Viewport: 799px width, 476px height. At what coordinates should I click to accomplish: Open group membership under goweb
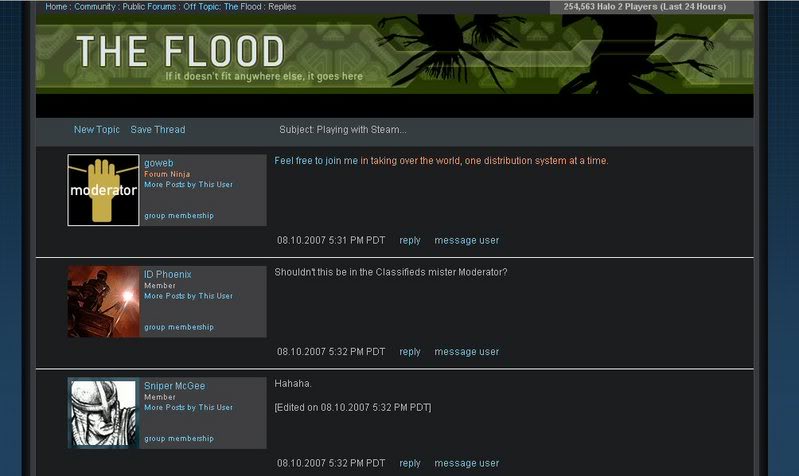pyautogui.click(x=179, y=216)
